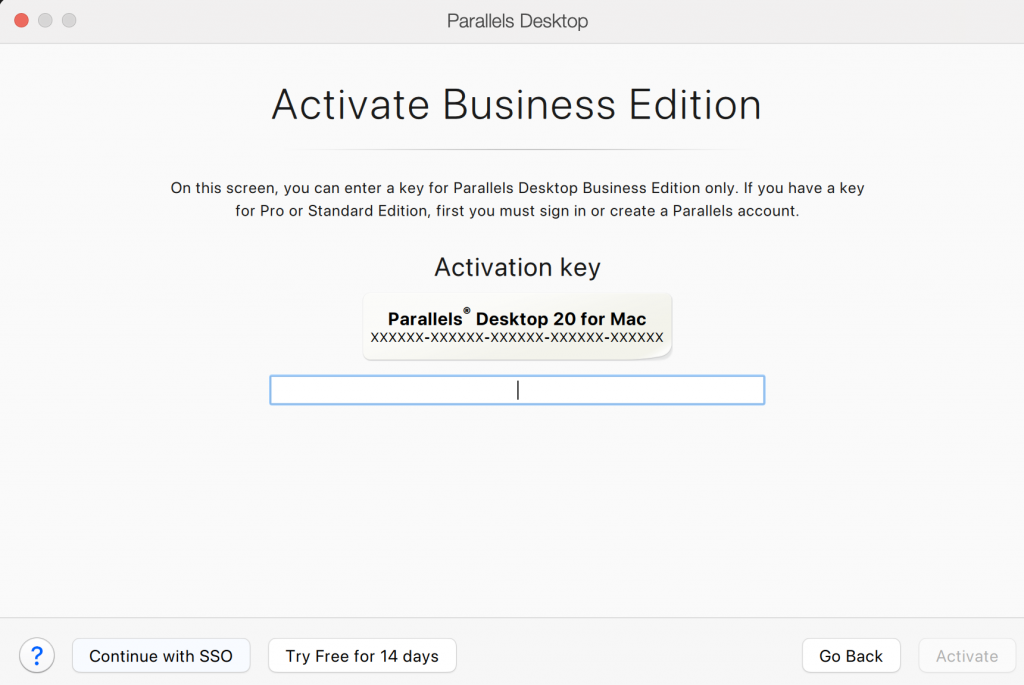Minimize the window with the yellow button

coord(45,20)
